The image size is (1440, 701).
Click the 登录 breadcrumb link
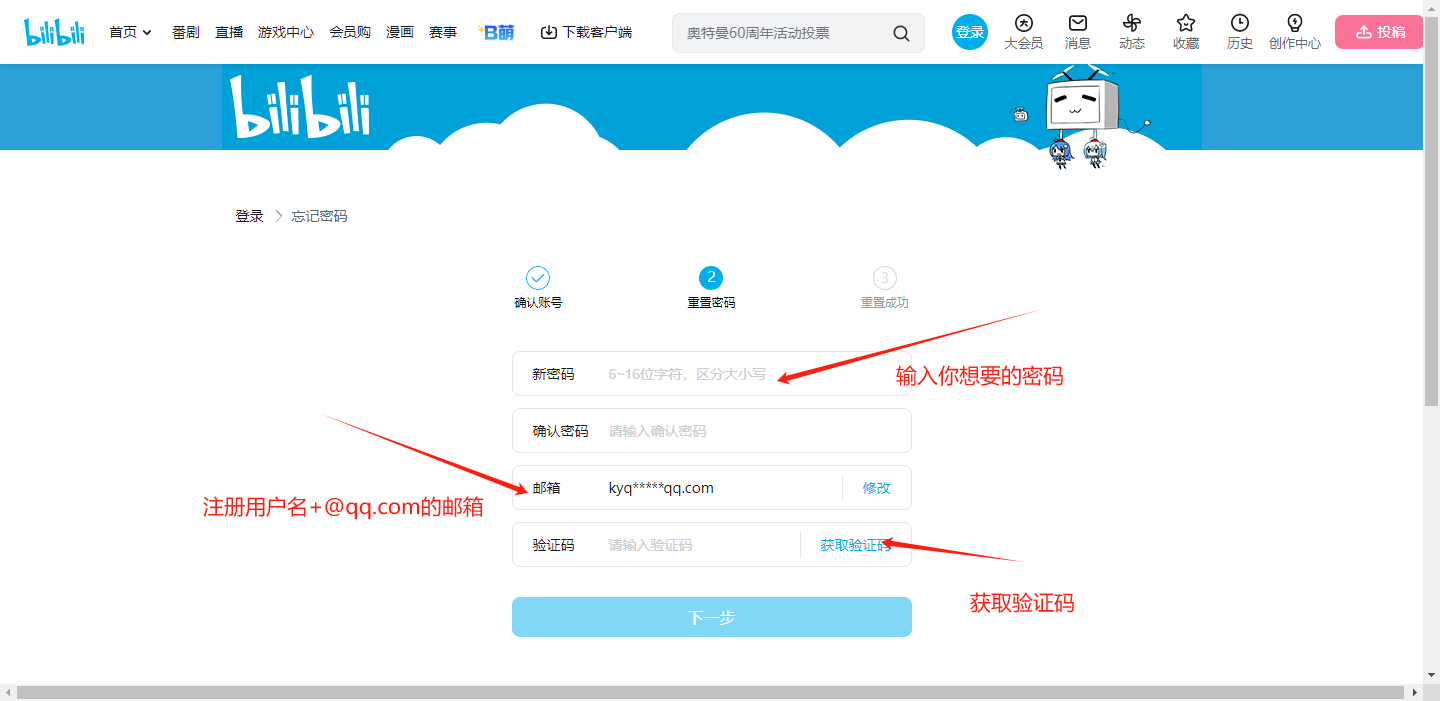pyautogui.click(x=249, y=216)
